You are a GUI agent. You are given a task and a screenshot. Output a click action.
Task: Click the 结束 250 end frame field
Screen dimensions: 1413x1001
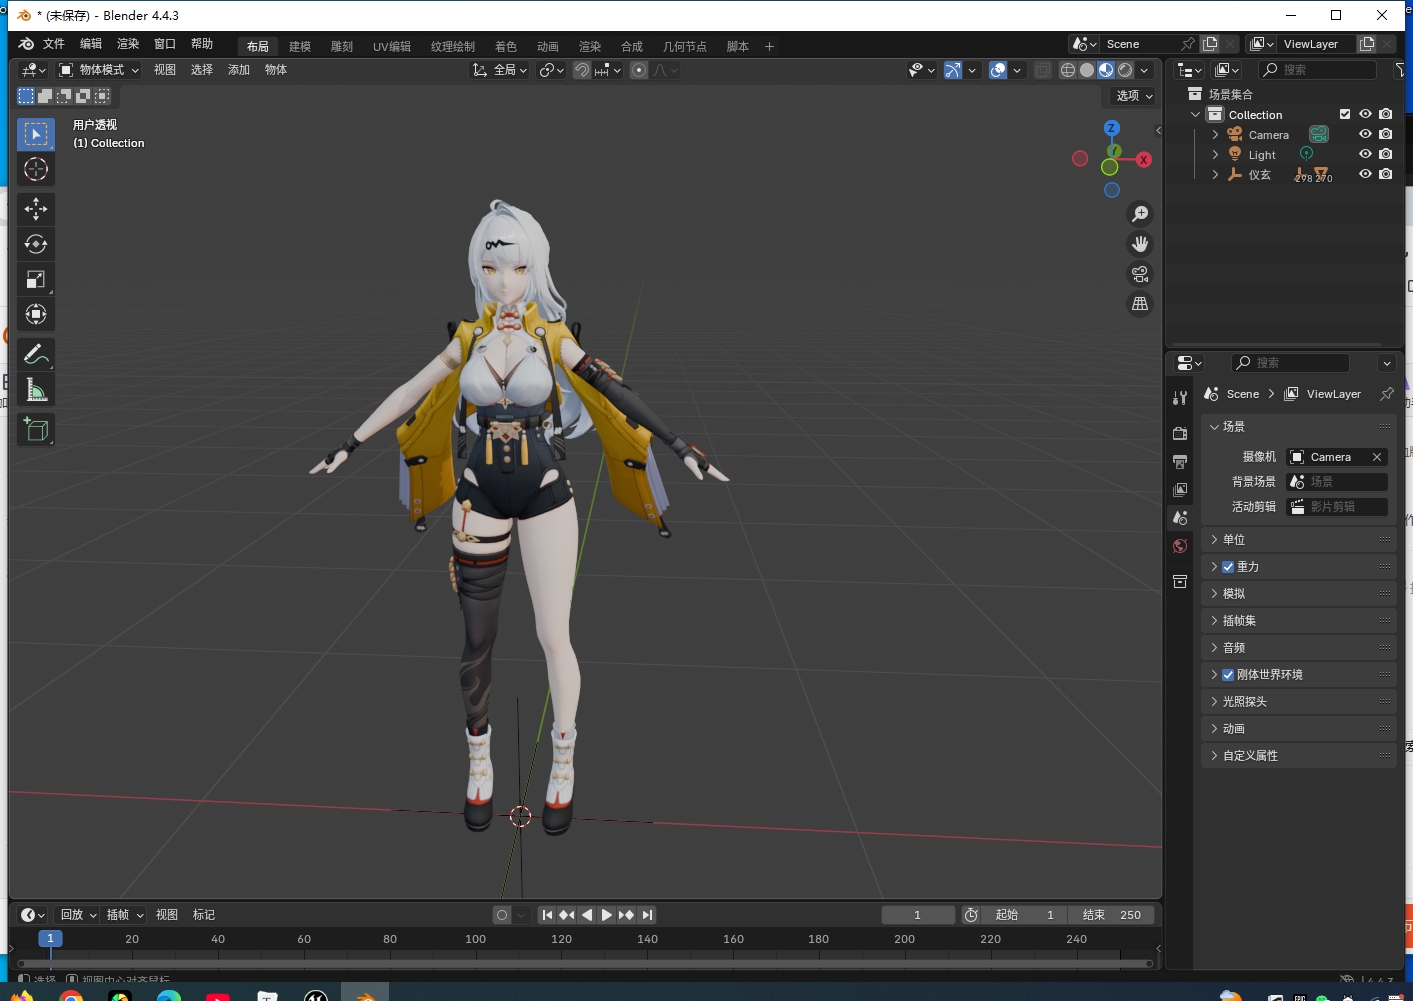tap(1111, 915)
